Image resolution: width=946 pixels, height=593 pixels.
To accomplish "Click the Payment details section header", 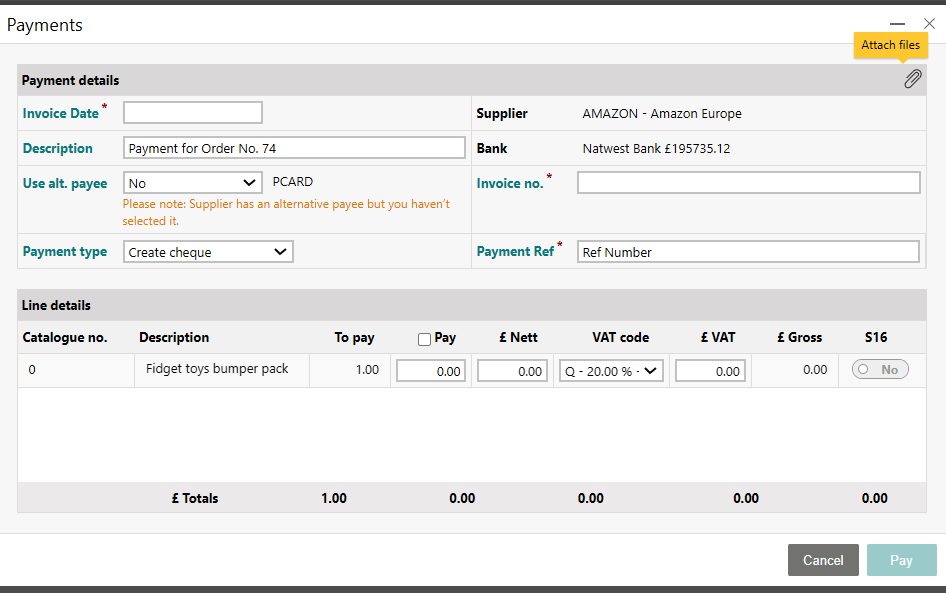I will point(70,80).
